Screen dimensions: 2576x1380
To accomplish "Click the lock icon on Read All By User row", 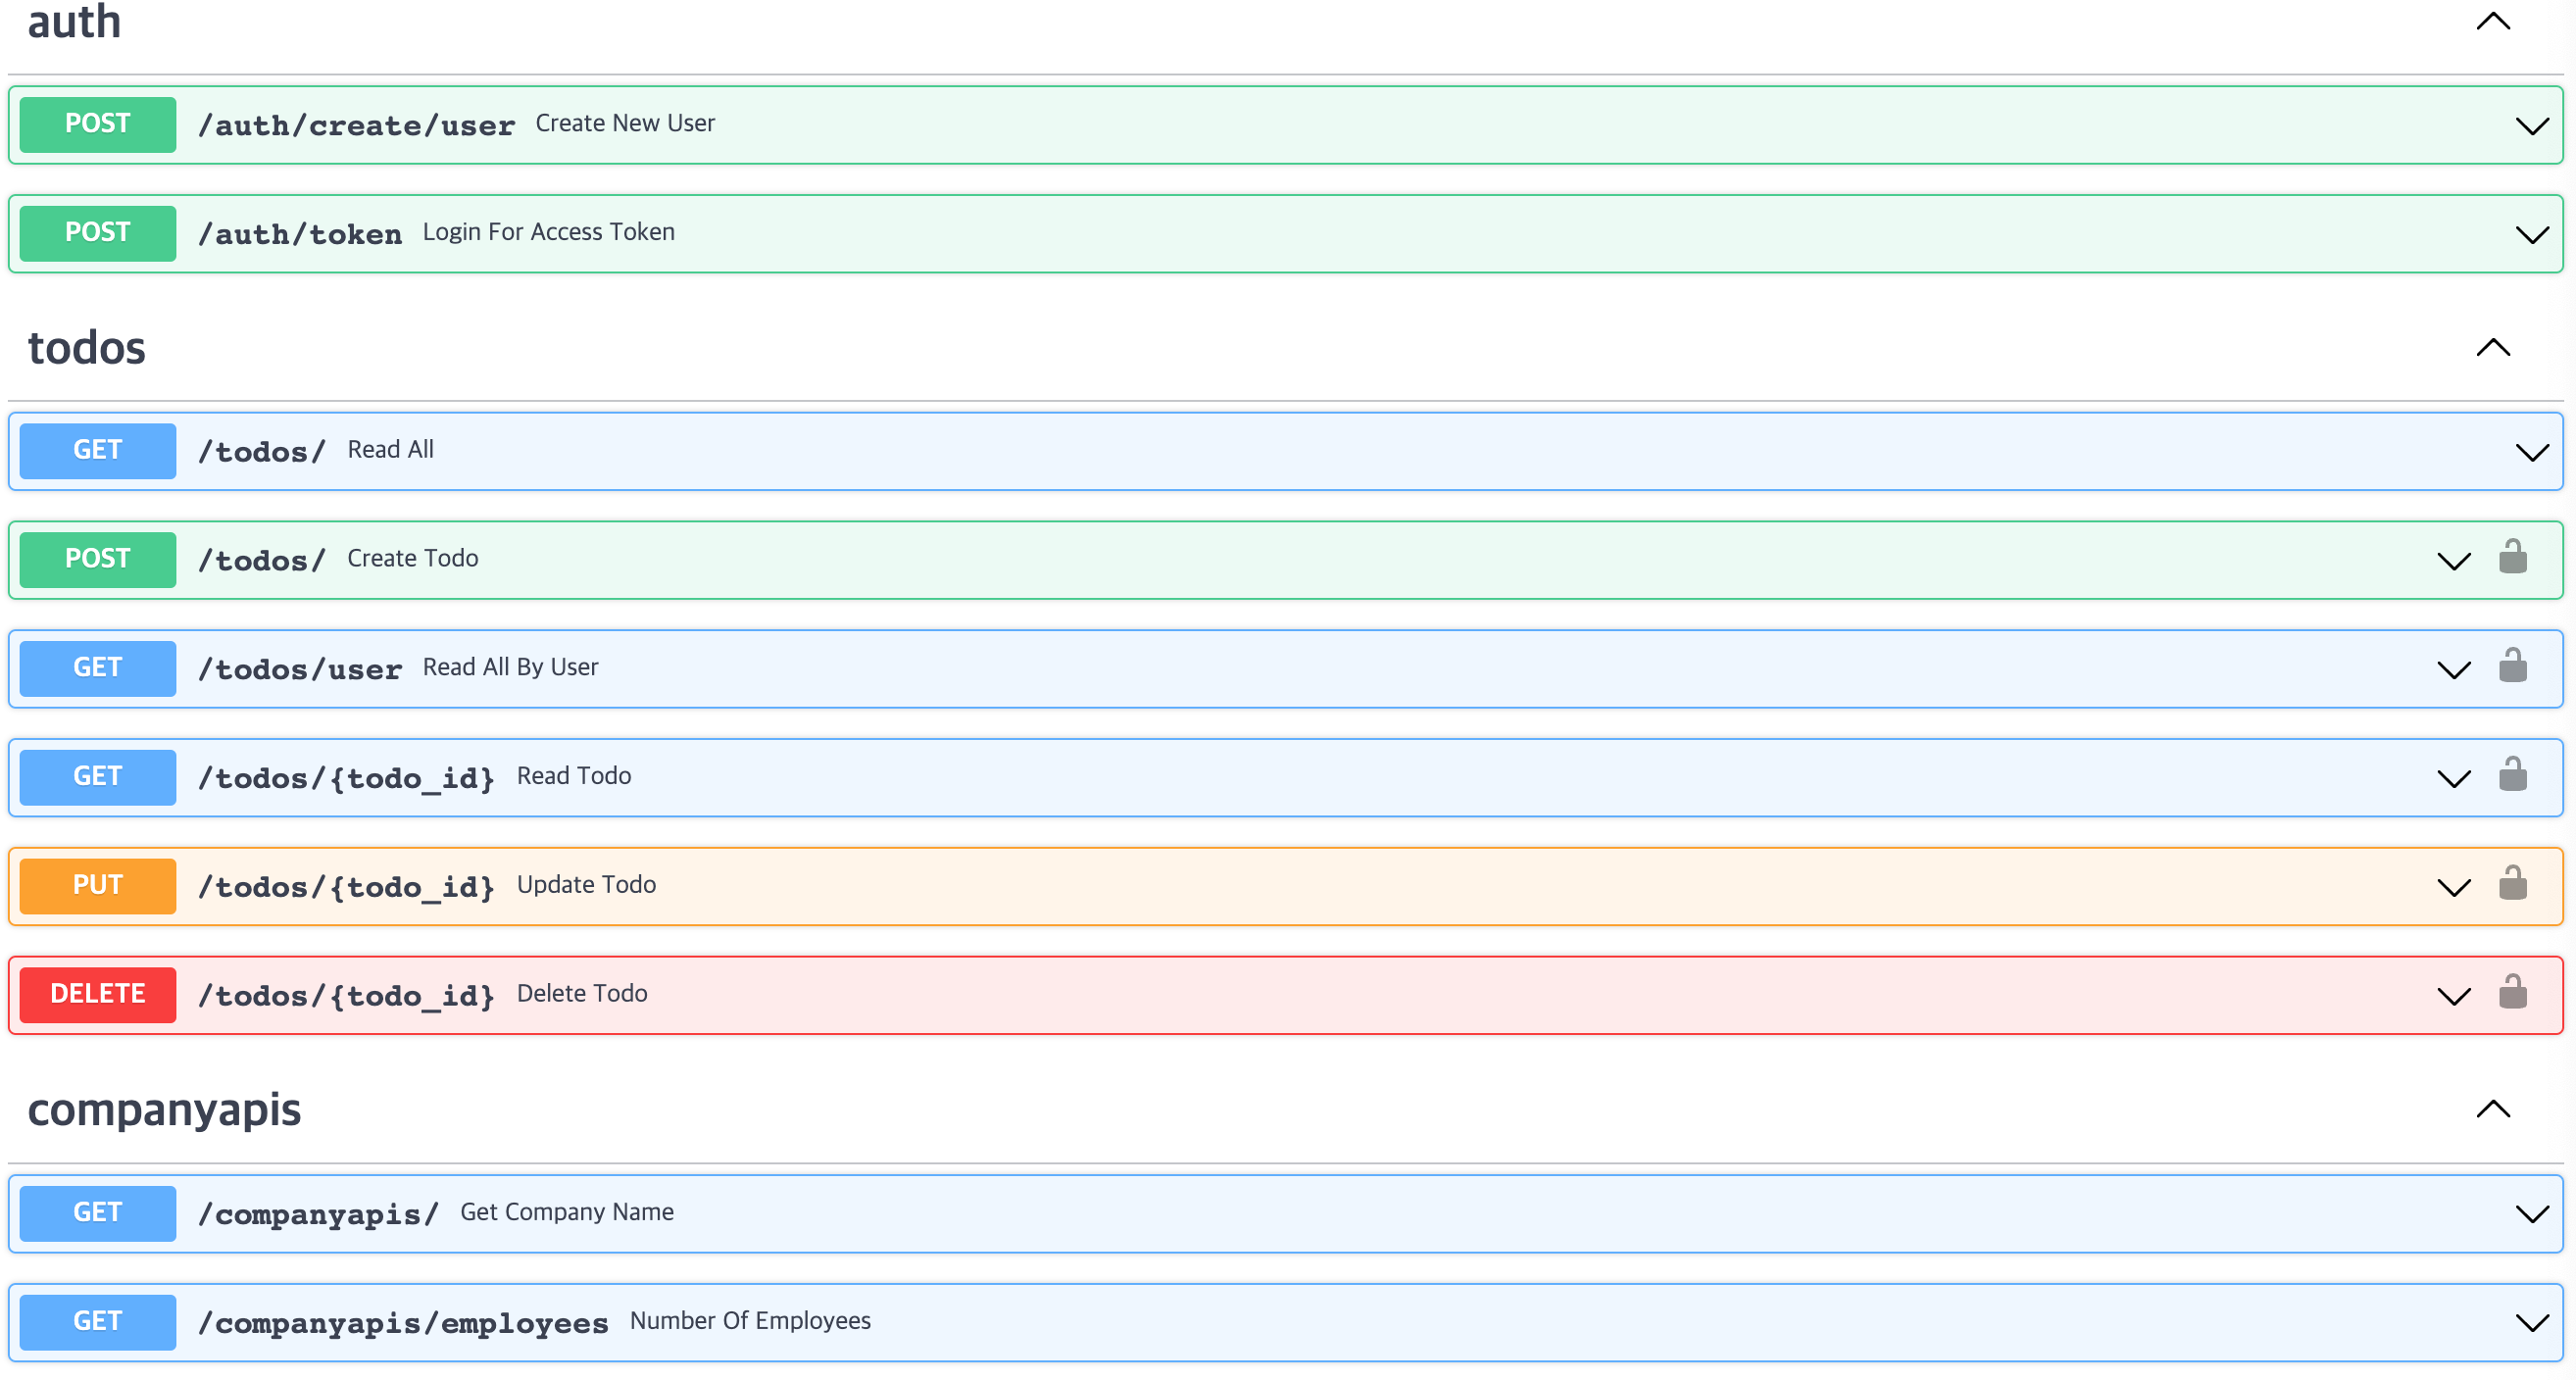I will pos(2513,666).
